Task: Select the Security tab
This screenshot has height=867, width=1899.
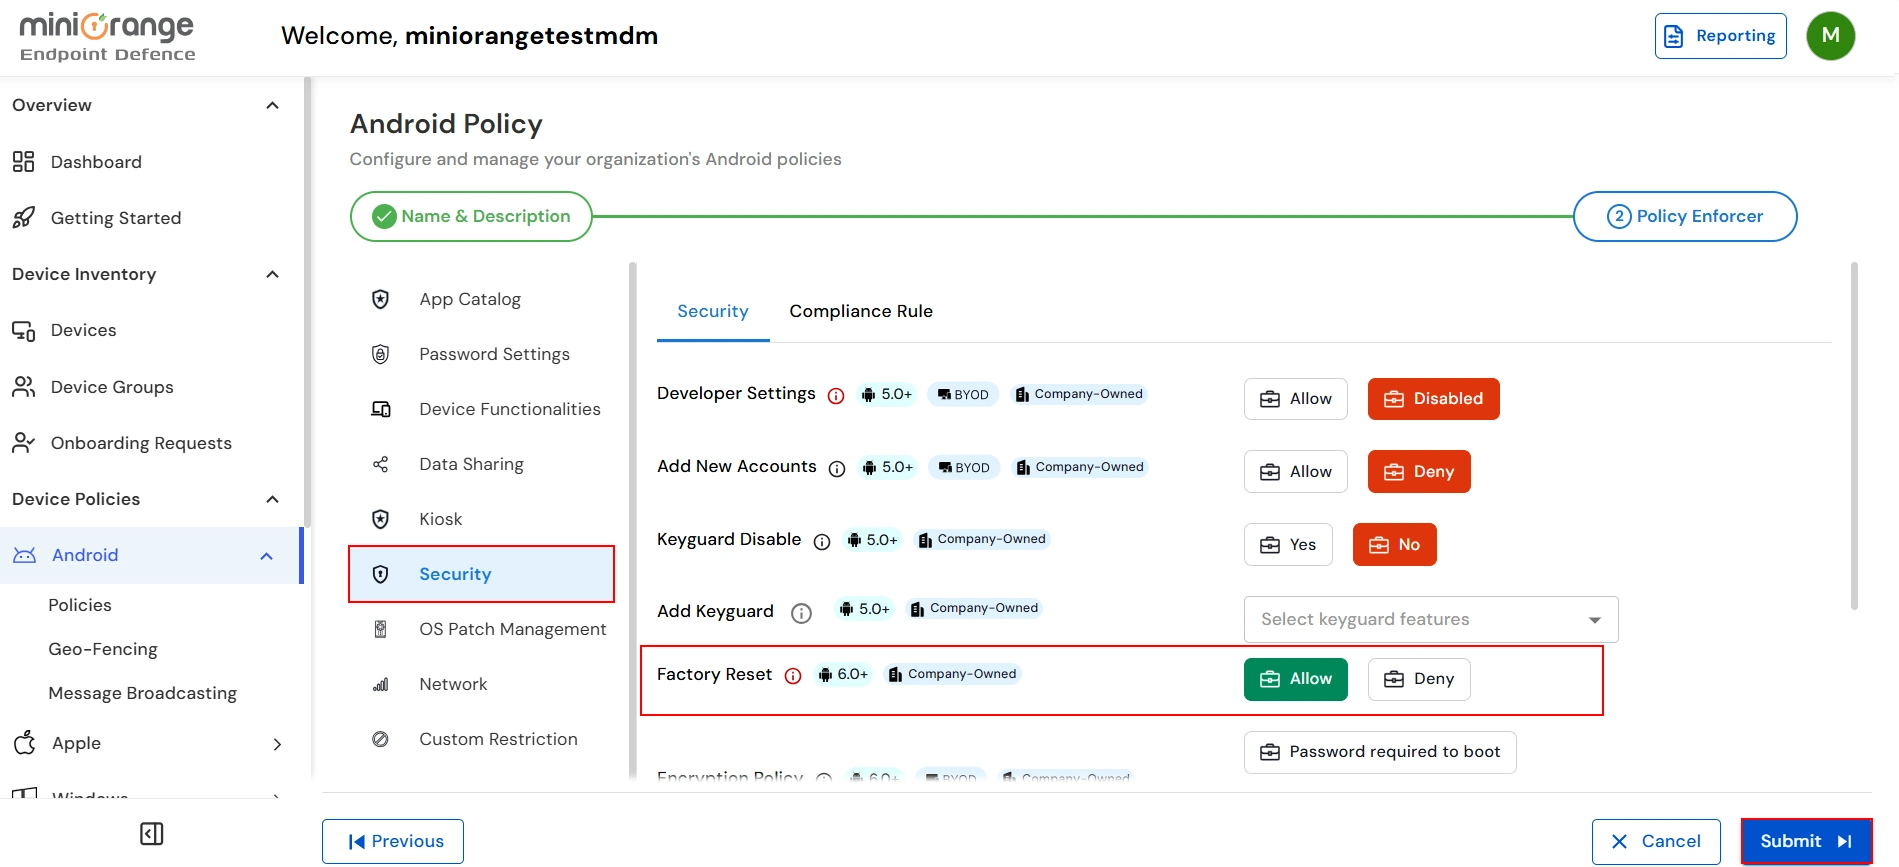Action: click(713, 311)
